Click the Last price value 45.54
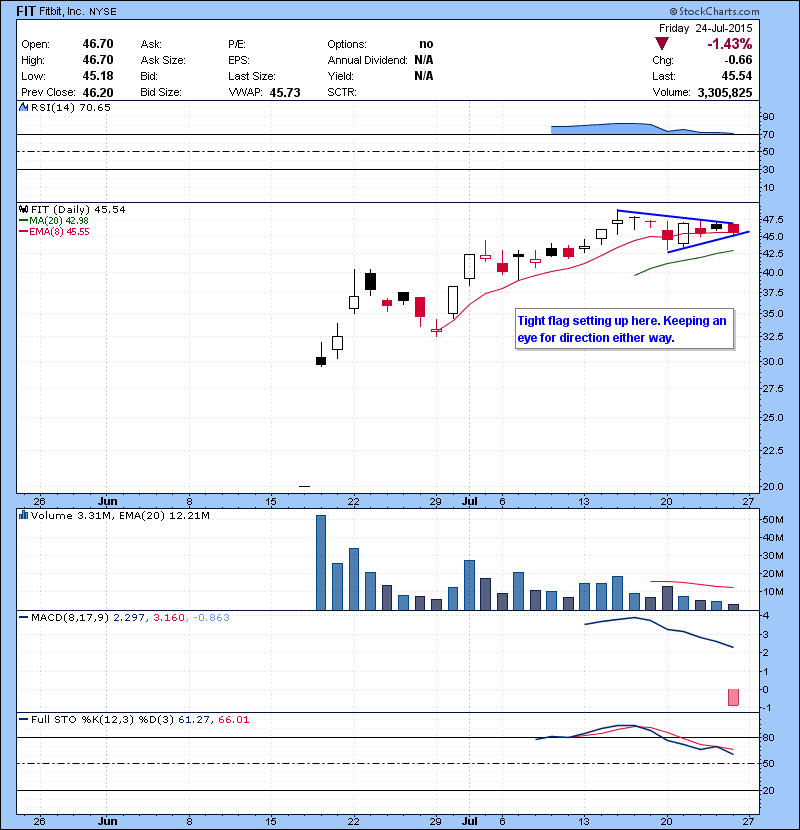The height and width of the screenshot is (830, 800). 737,76
